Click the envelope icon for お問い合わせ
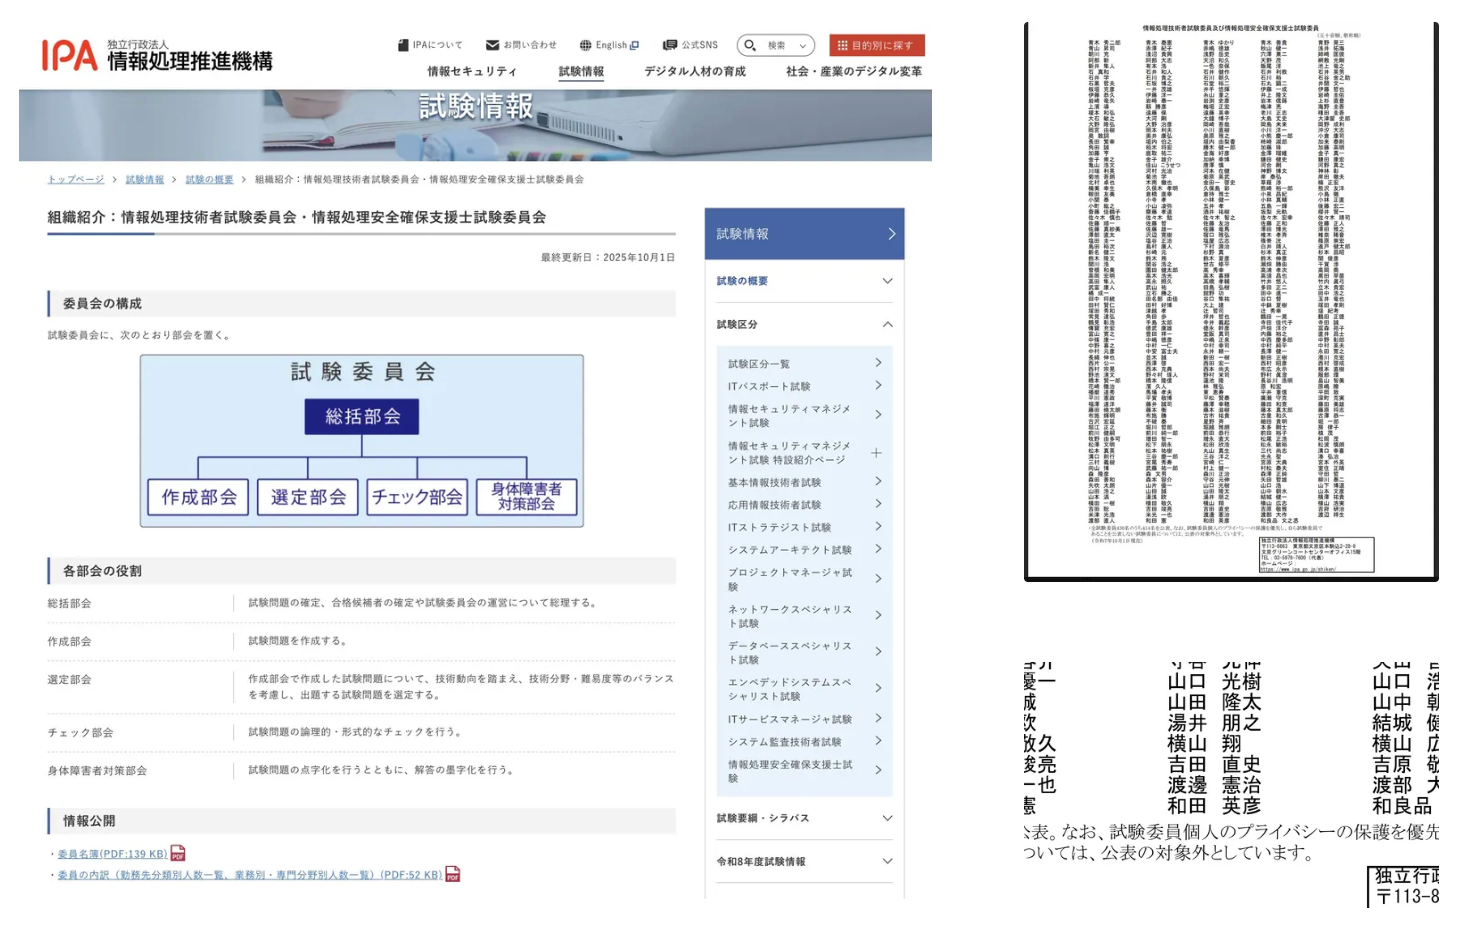 tap(492, 45)
